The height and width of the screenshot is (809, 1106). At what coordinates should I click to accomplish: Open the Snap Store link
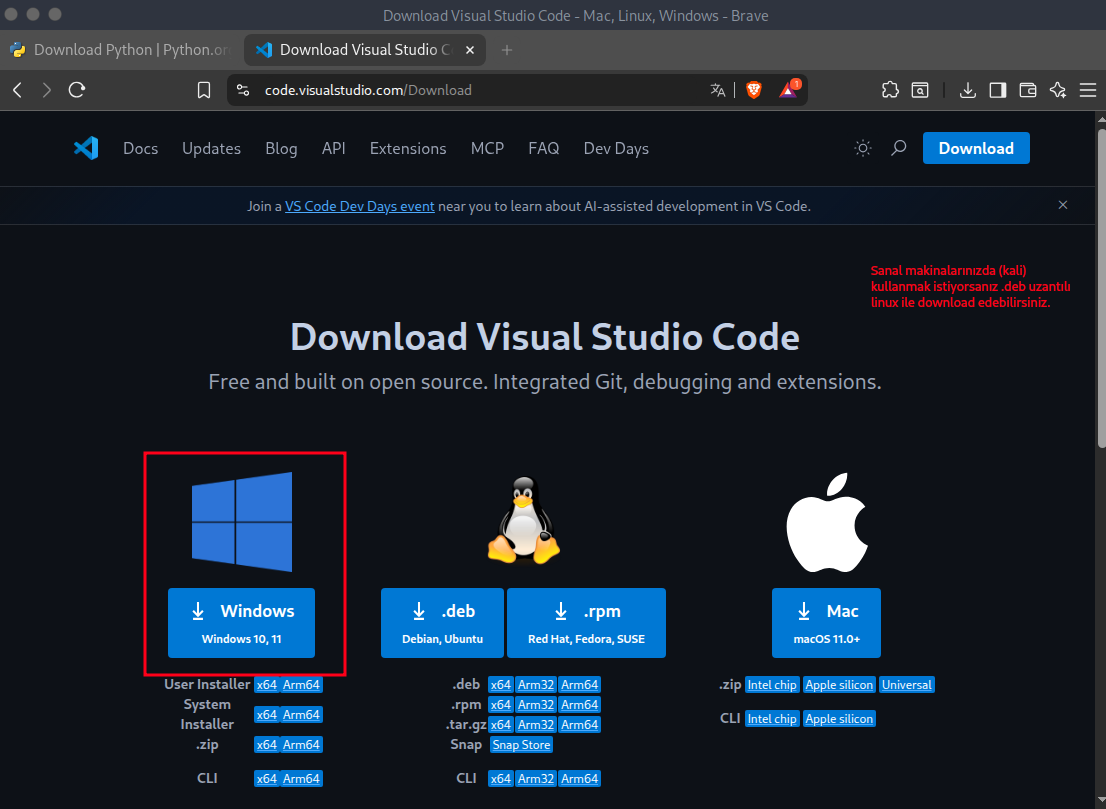(521, 745)
